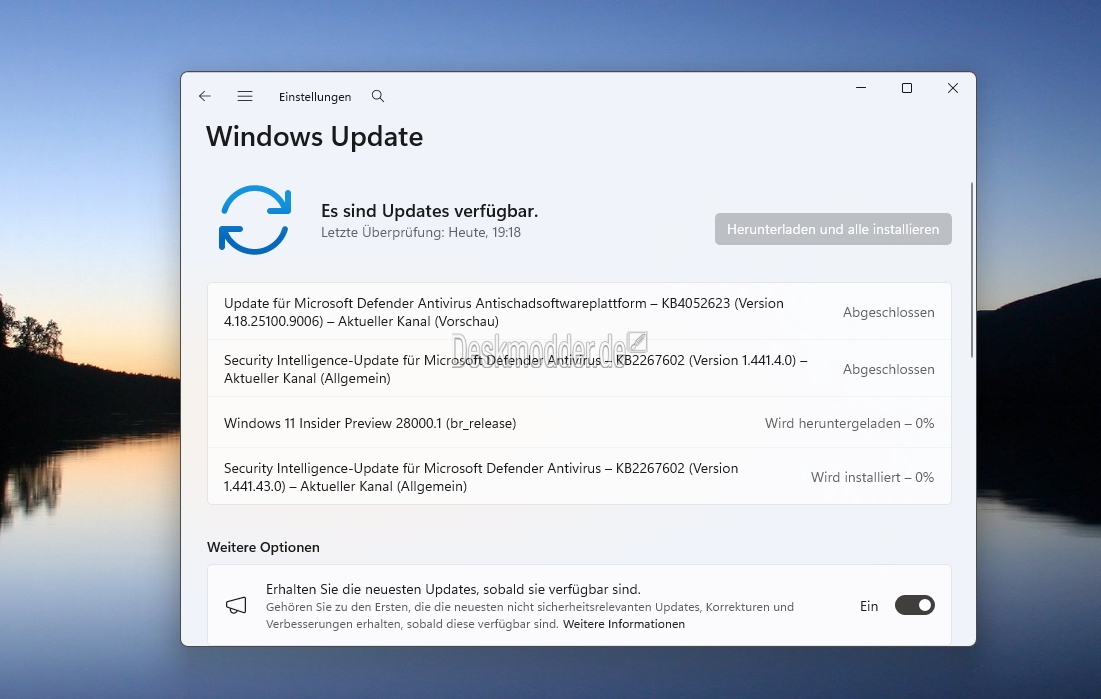Disable the newest updates toggle labeled Ein

pyautogui.click(x=914, y=605)
